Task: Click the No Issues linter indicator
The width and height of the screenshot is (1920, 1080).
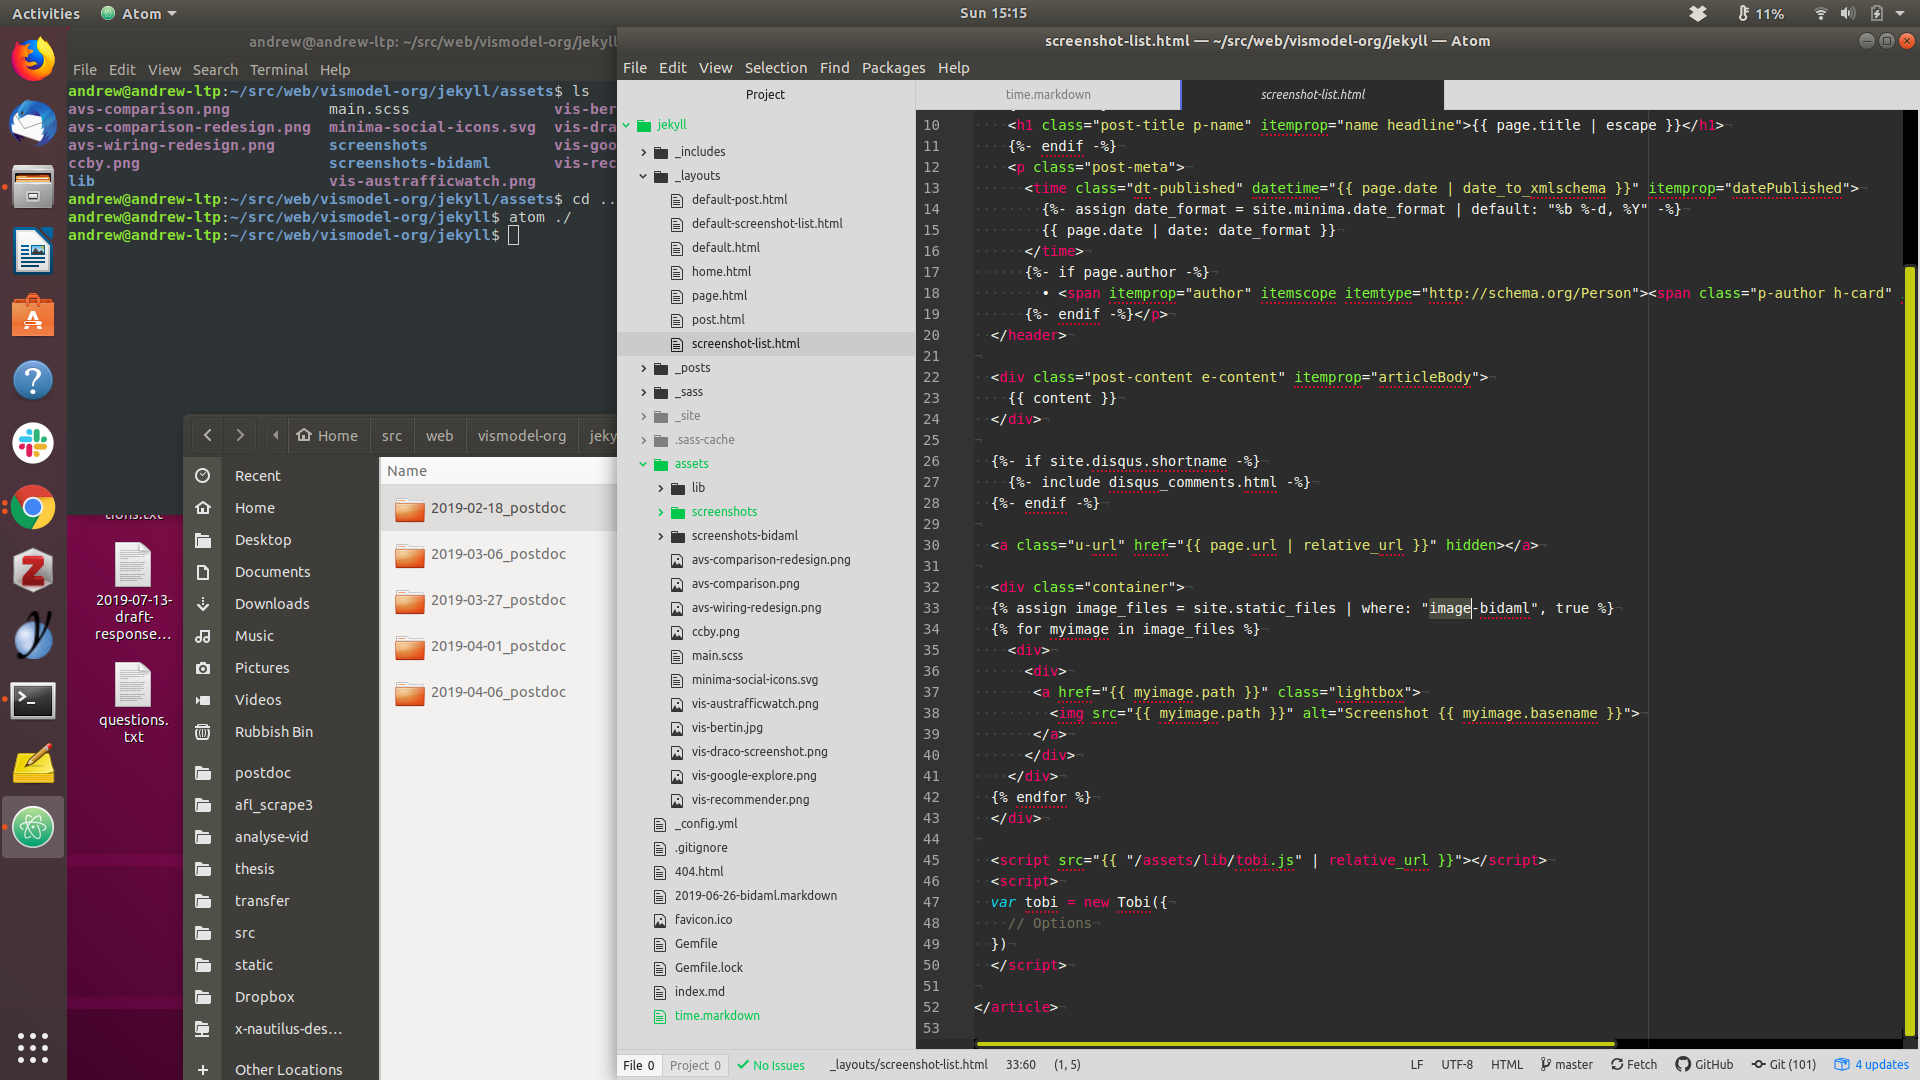Action: click(771, 1066)
